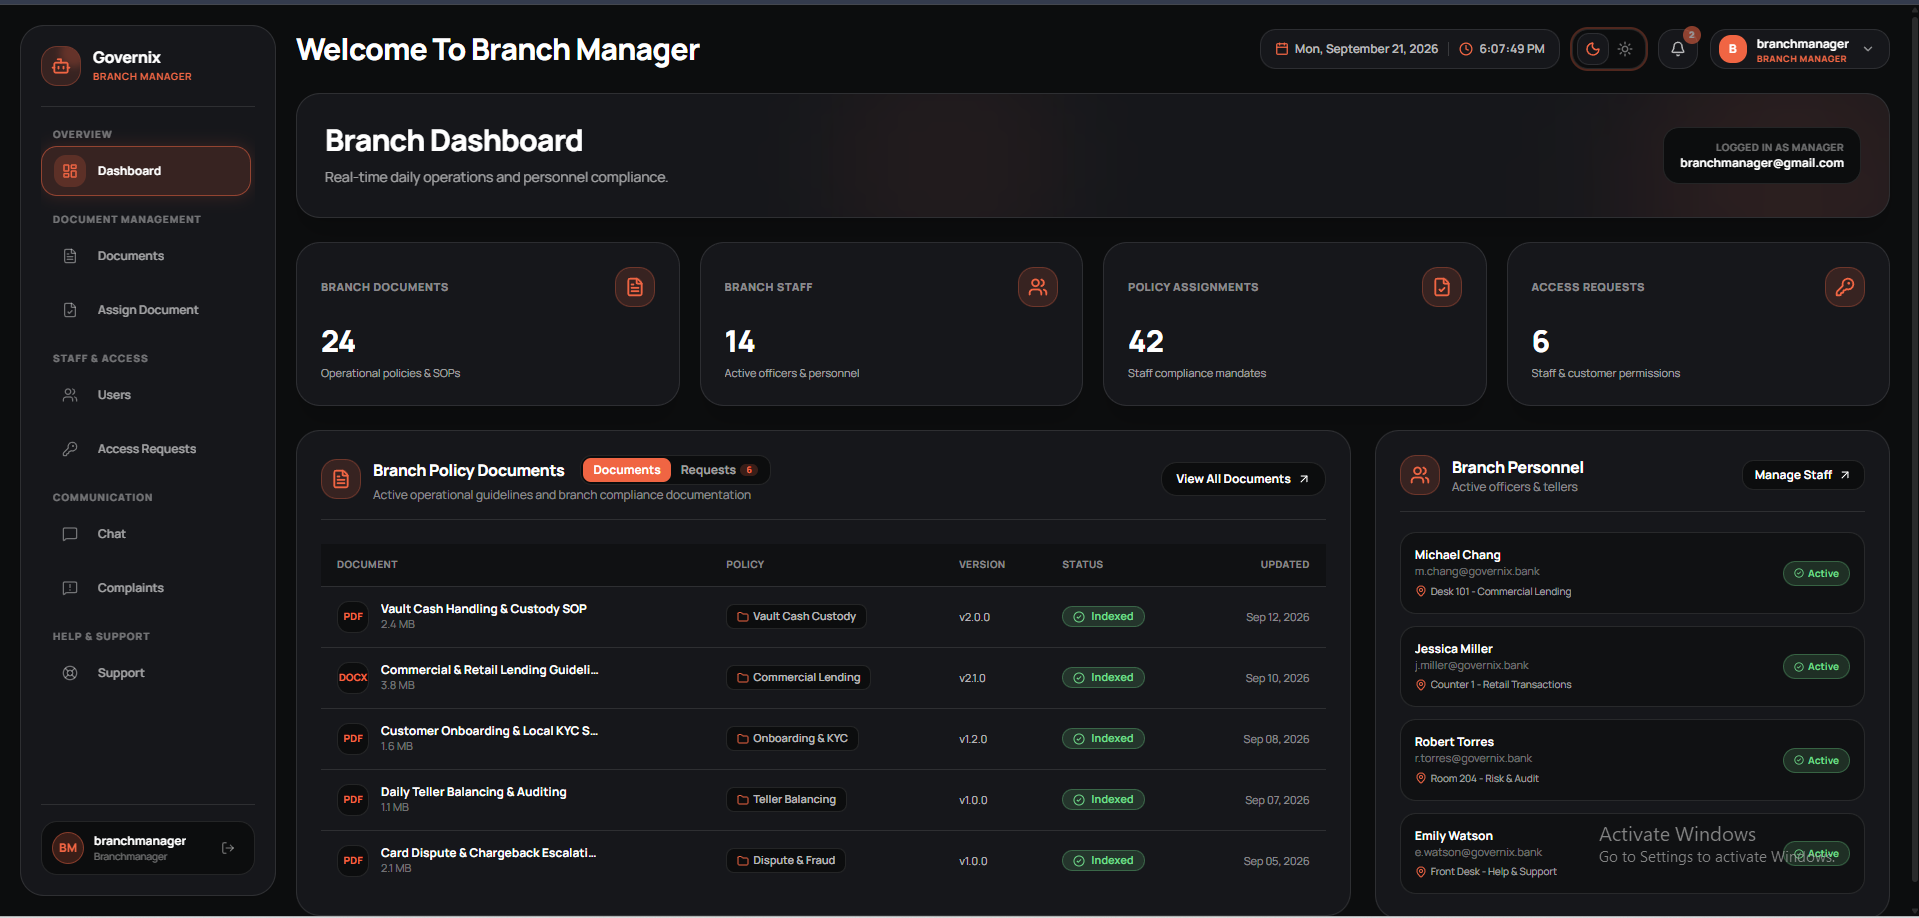
Task: Click the Dispute & Fraud policy tag
Action: [x=786, y=861]
